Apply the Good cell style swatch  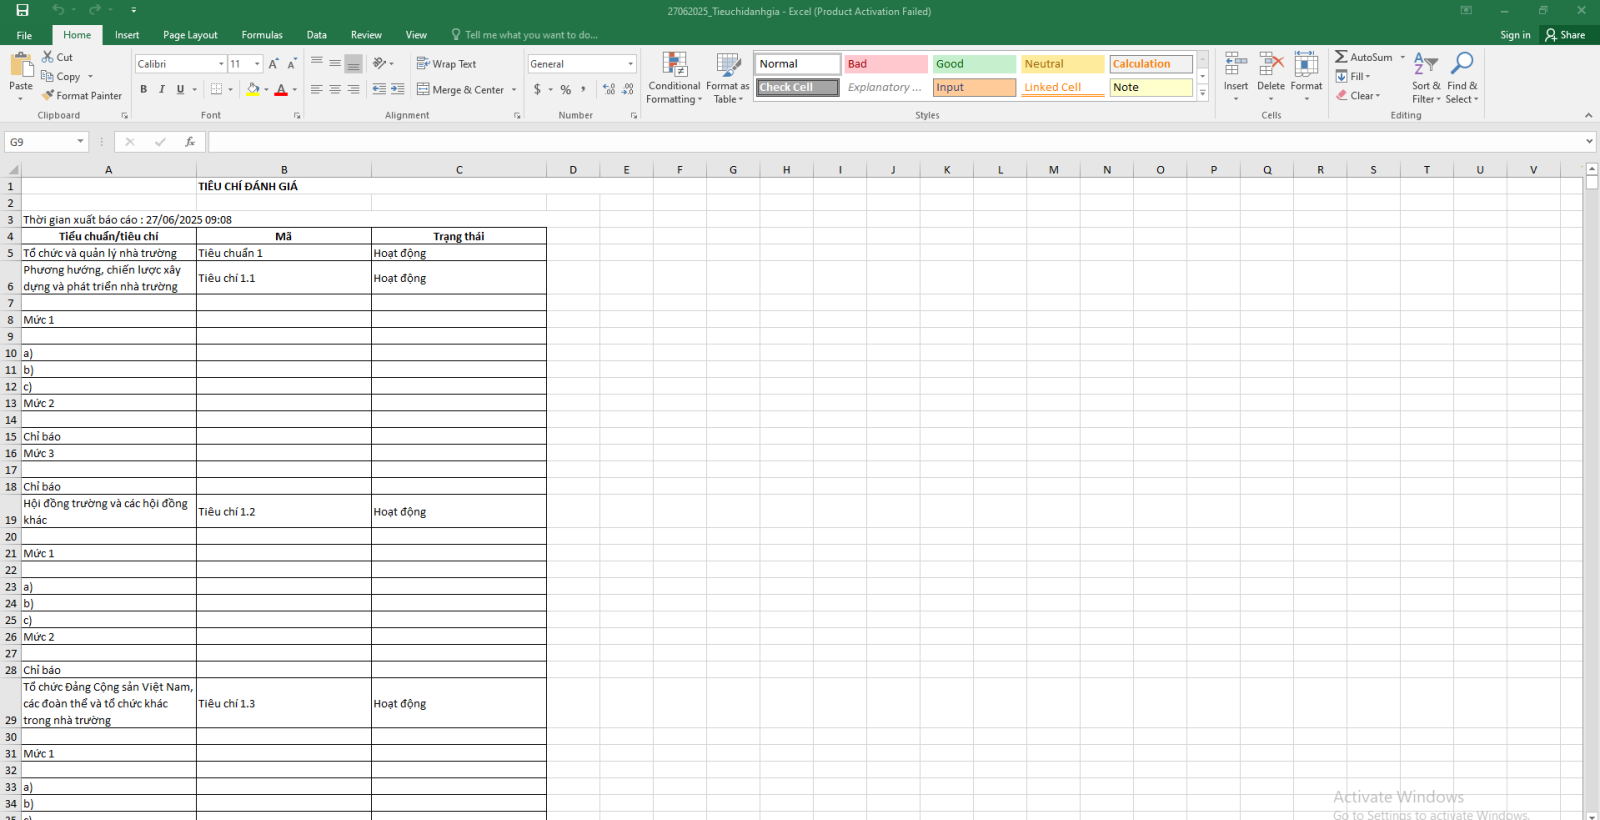pos(974,64)
